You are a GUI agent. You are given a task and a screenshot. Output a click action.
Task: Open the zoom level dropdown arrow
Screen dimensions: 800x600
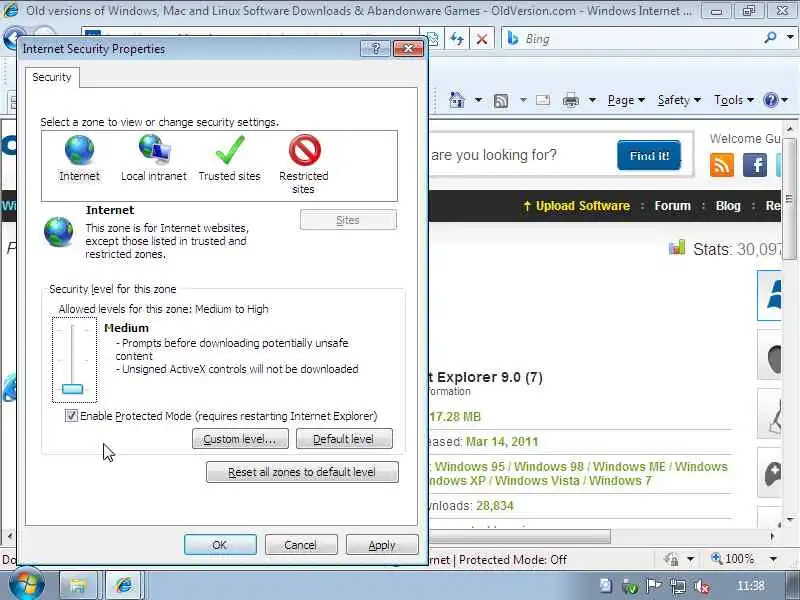point(773,559)
